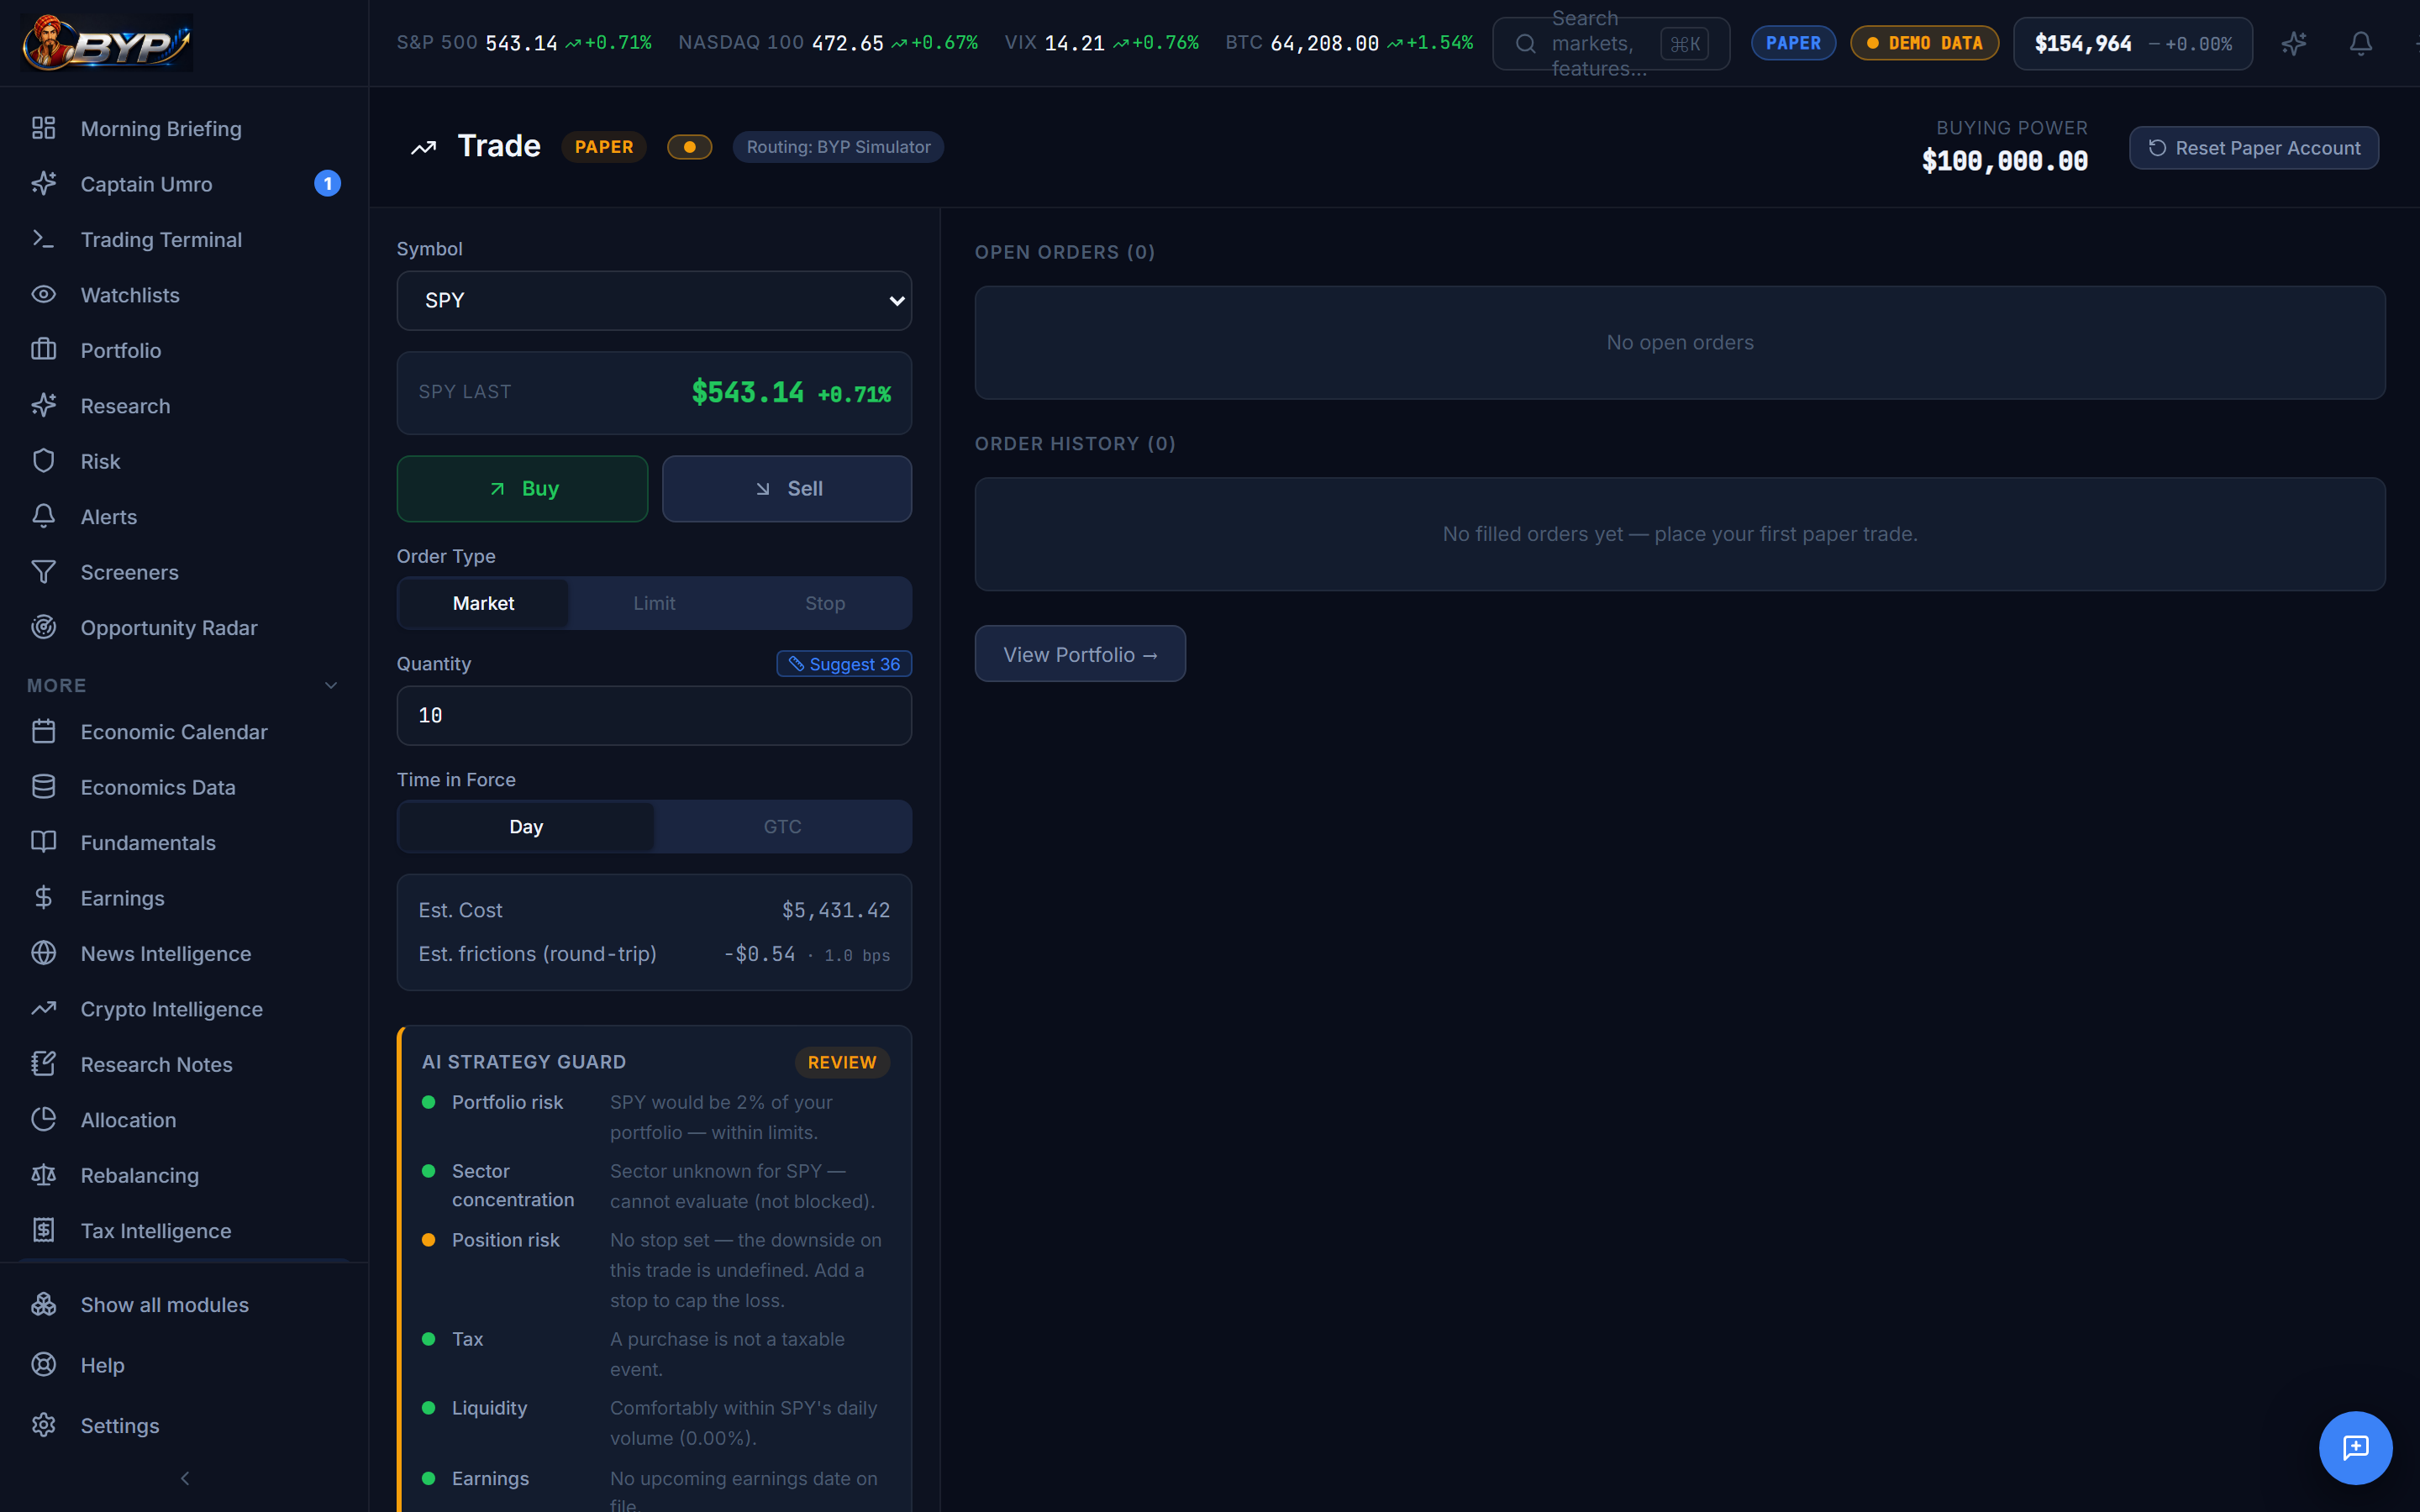Click the Research Notes pencil icon
The image size is (2420, 1512).
43,1064
